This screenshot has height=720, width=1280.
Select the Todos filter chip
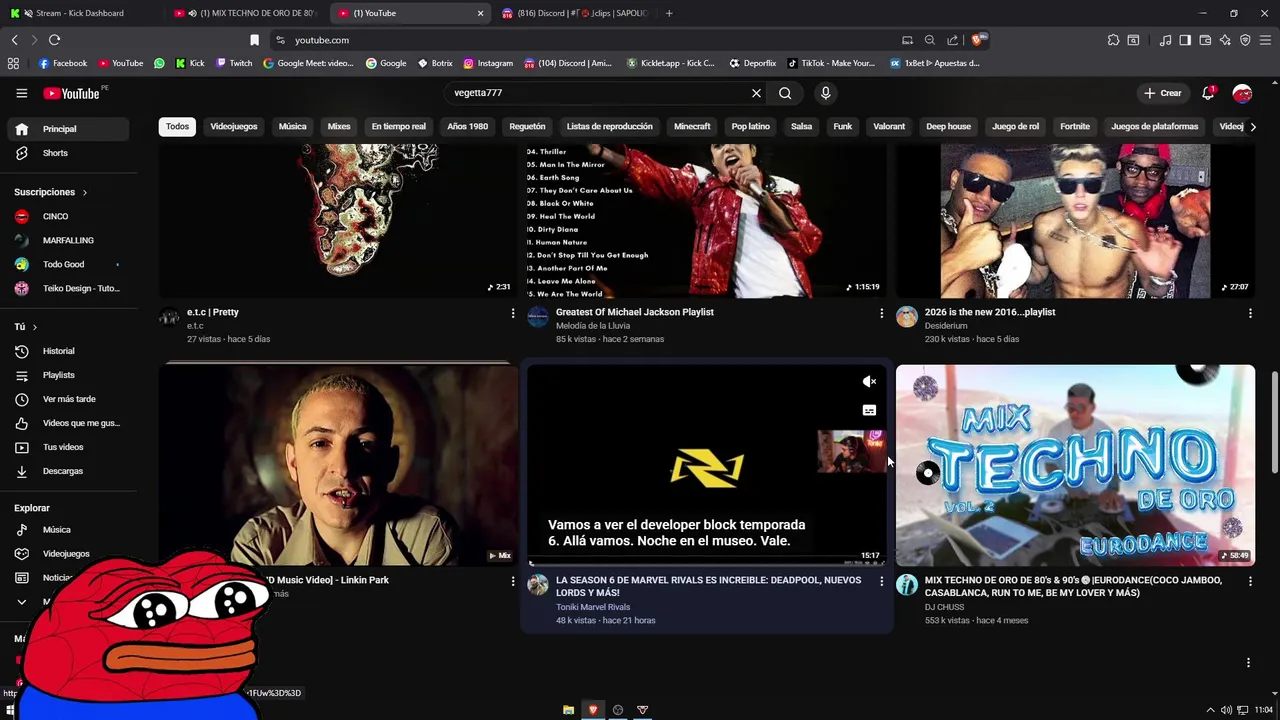pyautogui.click(x=177, y=127)
